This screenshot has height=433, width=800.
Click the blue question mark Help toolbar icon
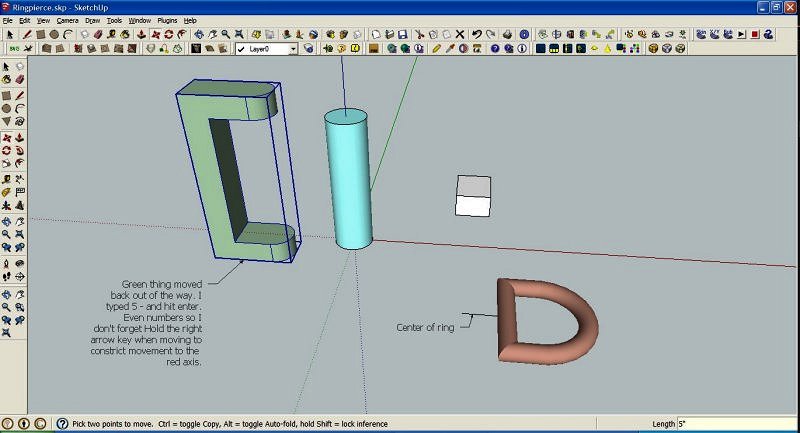[494, 48]
